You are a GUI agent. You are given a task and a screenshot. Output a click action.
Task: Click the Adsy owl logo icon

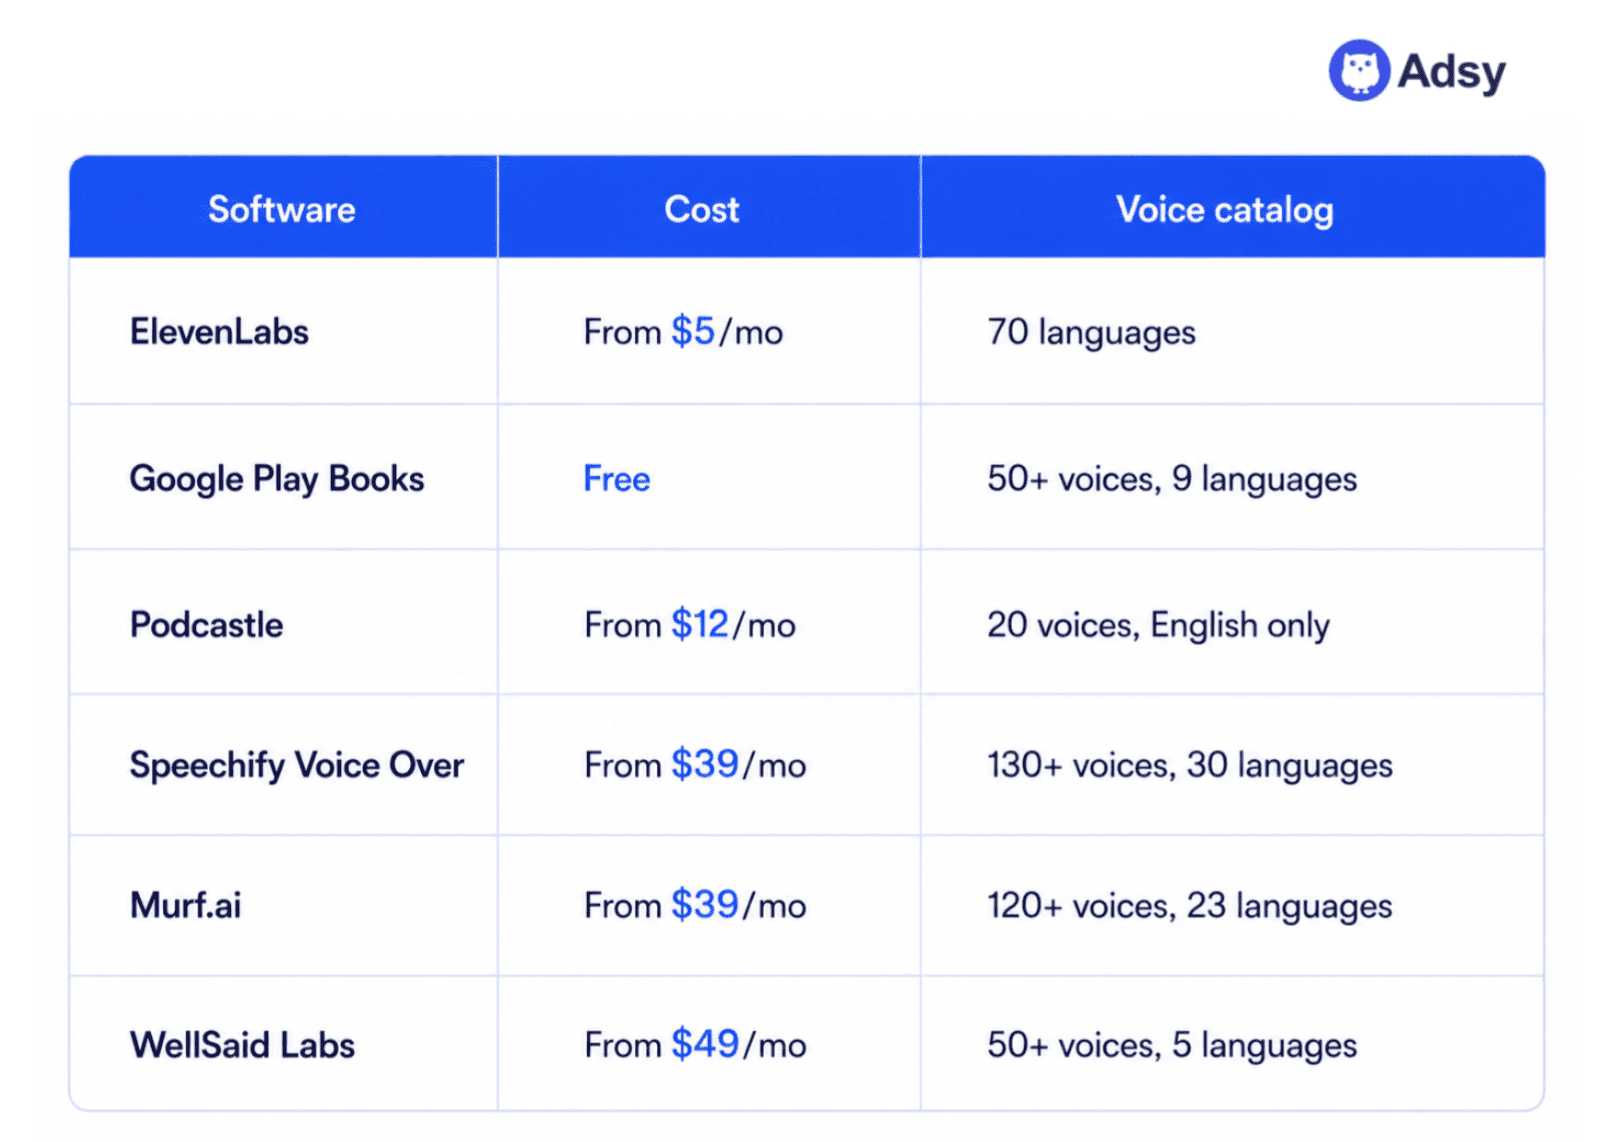tap(1358, 71)
